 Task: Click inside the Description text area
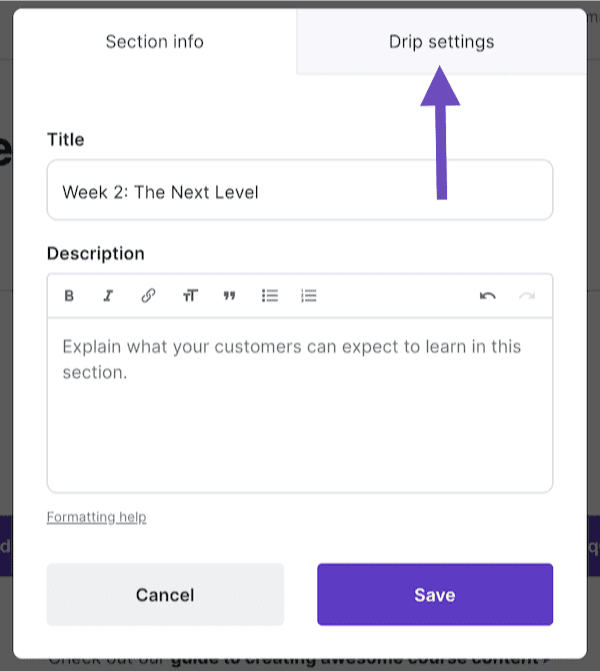(x=300, y=405)
